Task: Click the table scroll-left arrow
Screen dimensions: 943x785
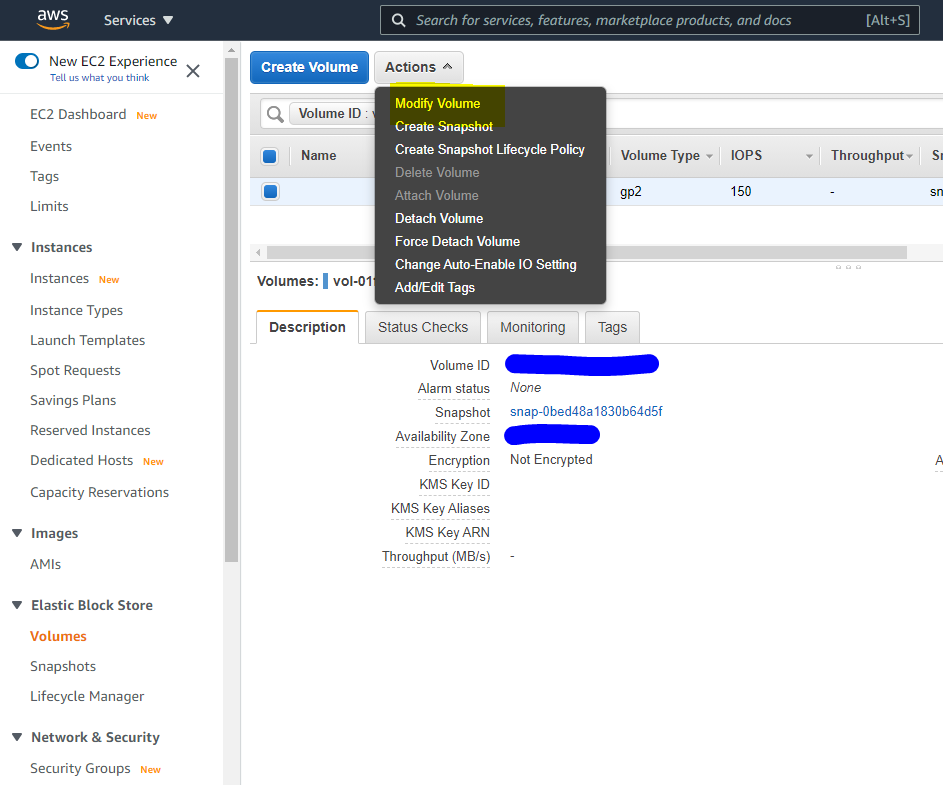Action: coord(258,253)
